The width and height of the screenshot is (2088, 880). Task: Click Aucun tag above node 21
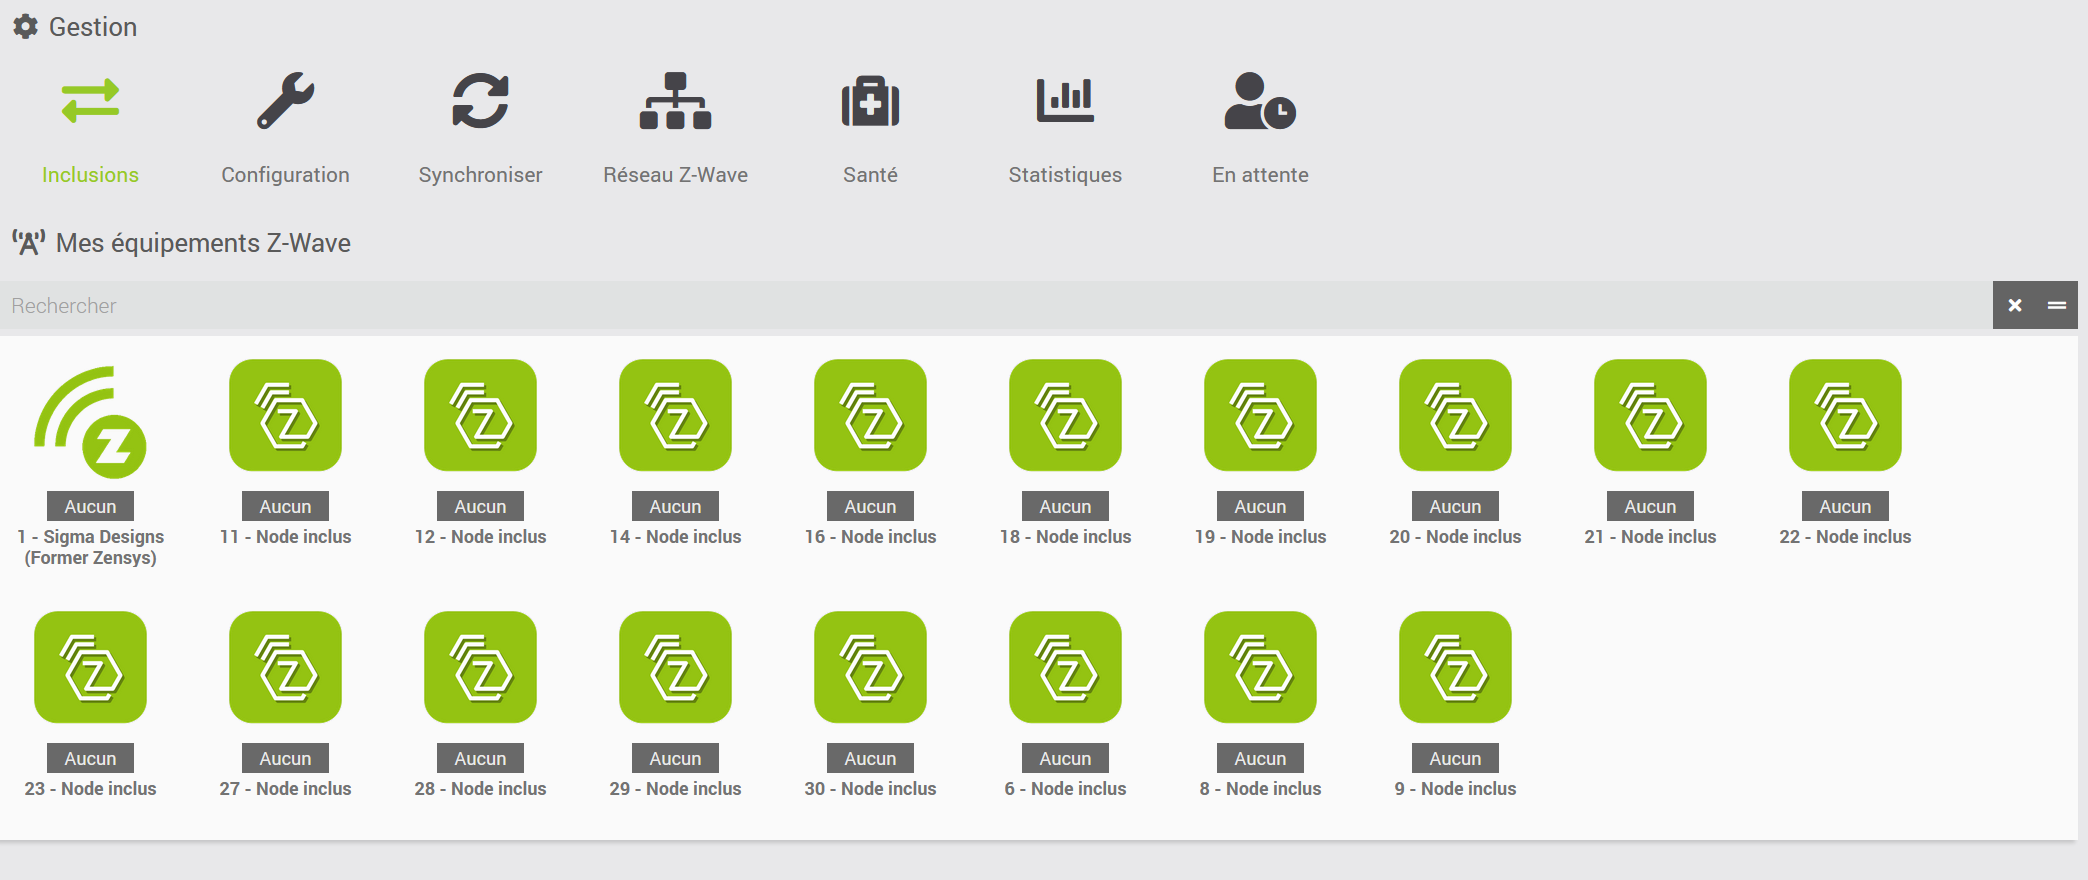(1650, 507)
